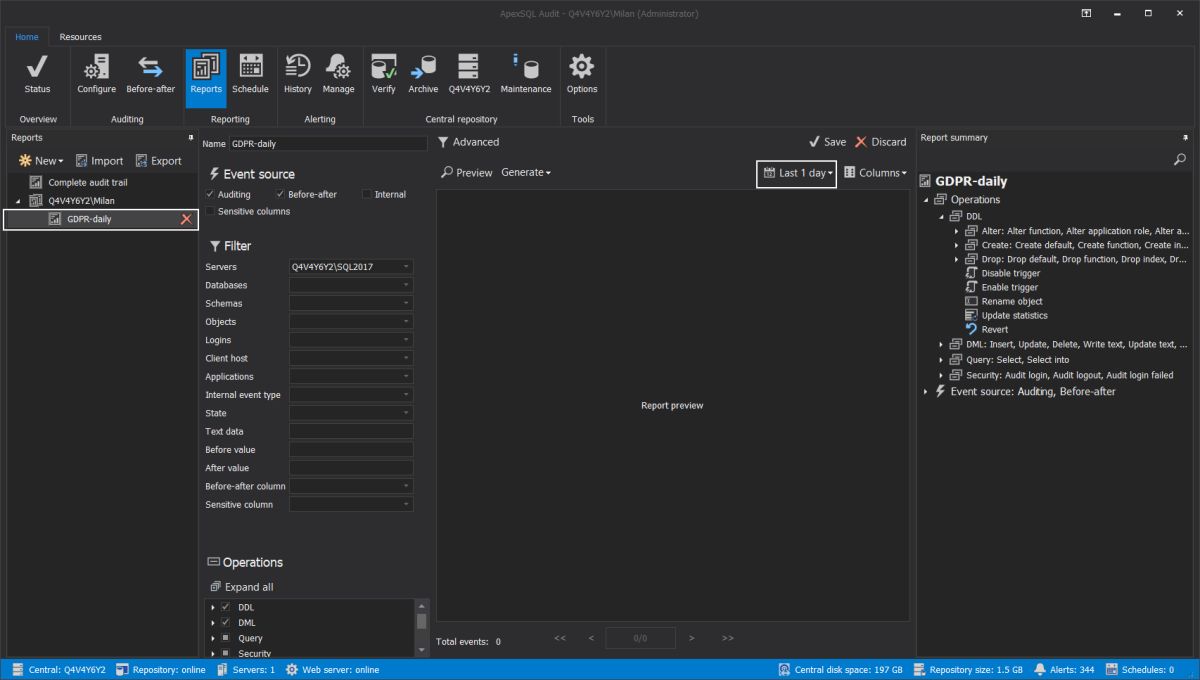Open the Generate dropdown
The height and width of the screenshot is (680, 1200).
coord(526,172)
